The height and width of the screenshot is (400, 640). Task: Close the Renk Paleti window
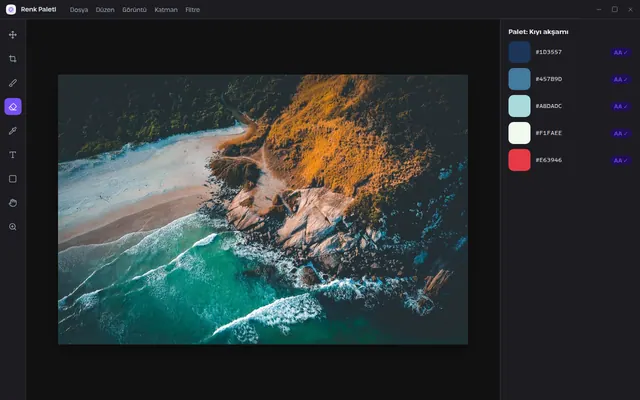click(x=630, y=9)
